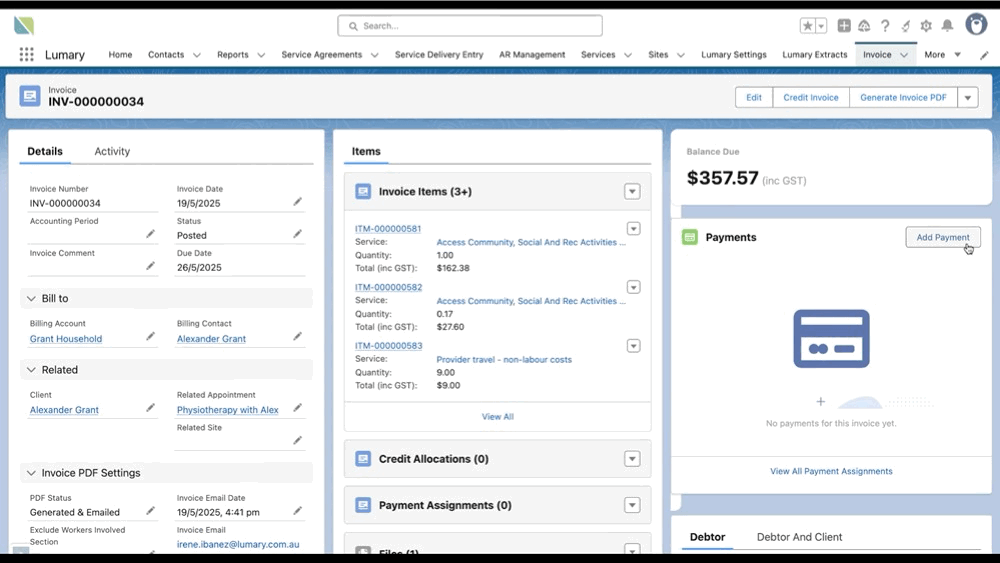This screenshot has width=1000, height=563.
Task: Open the Notifications bell icon
Action: coord(947,26)
